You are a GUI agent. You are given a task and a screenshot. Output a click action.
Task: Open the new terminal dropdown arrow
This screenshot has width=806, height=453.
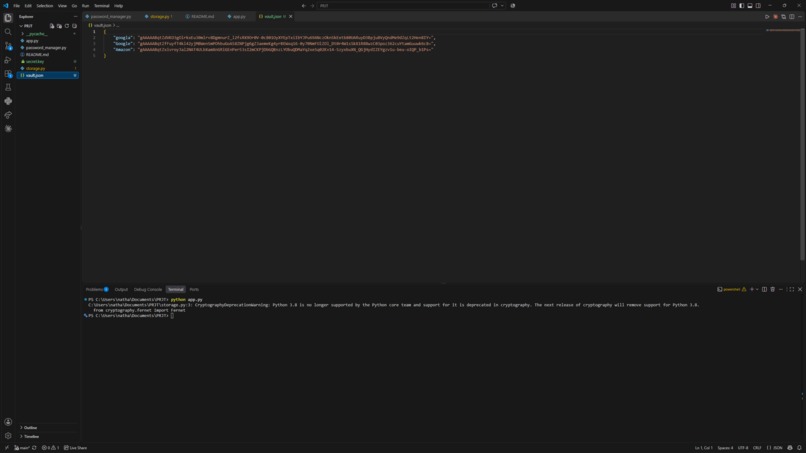coord(757,289)
